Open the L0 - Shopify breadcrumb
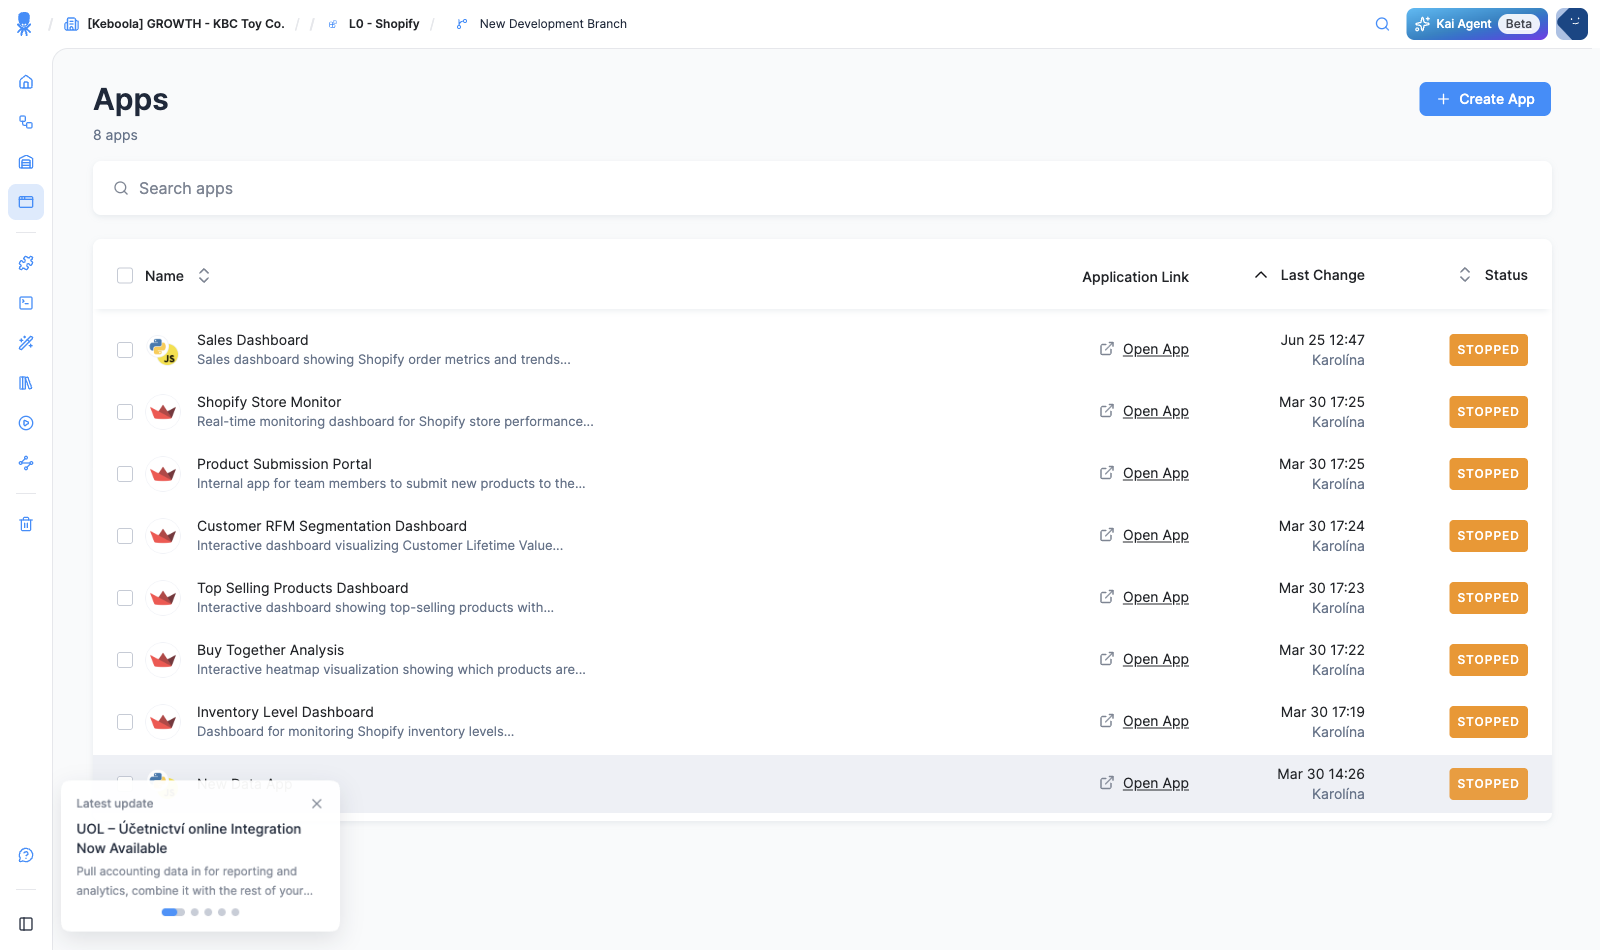The height and width of the screenshot is (950, 1600). [x=374, y=24]
